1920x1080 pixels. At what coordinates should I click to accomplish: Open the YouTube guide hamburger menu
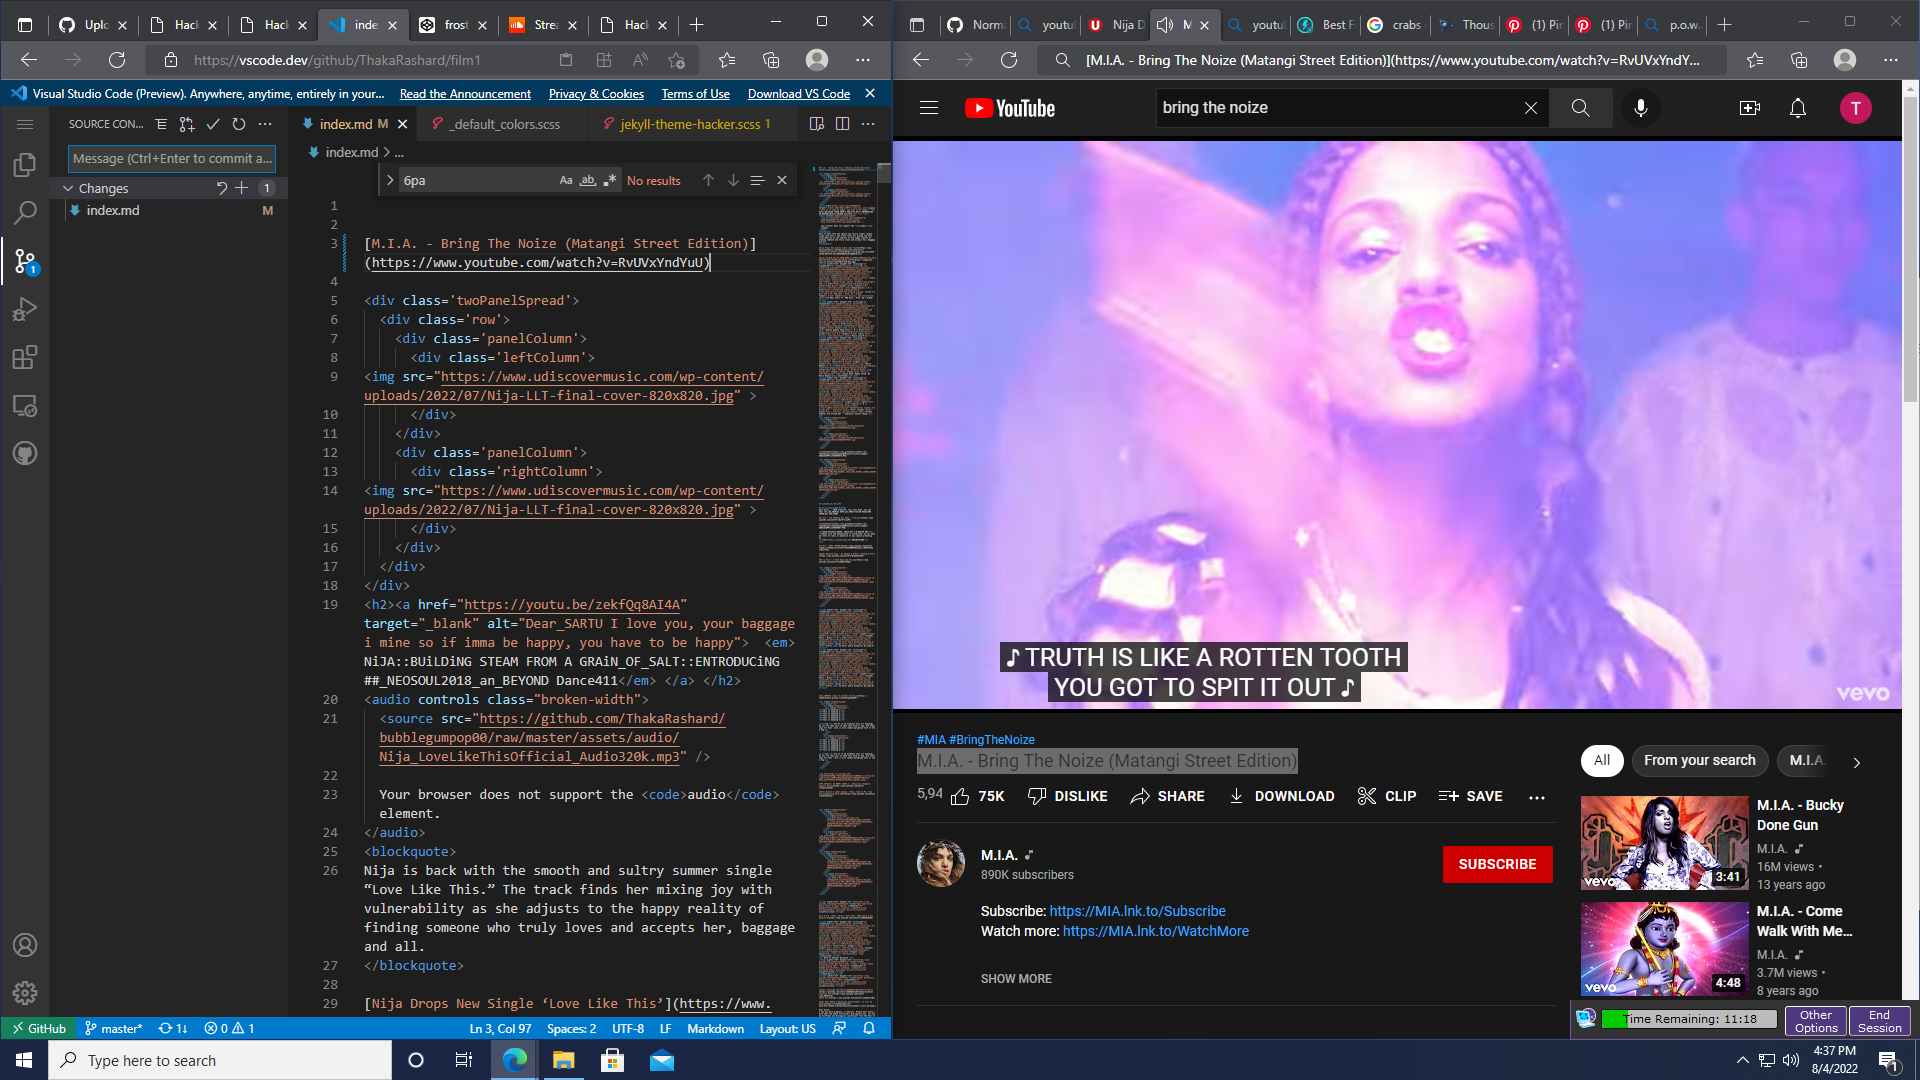(x=929, y=108)
